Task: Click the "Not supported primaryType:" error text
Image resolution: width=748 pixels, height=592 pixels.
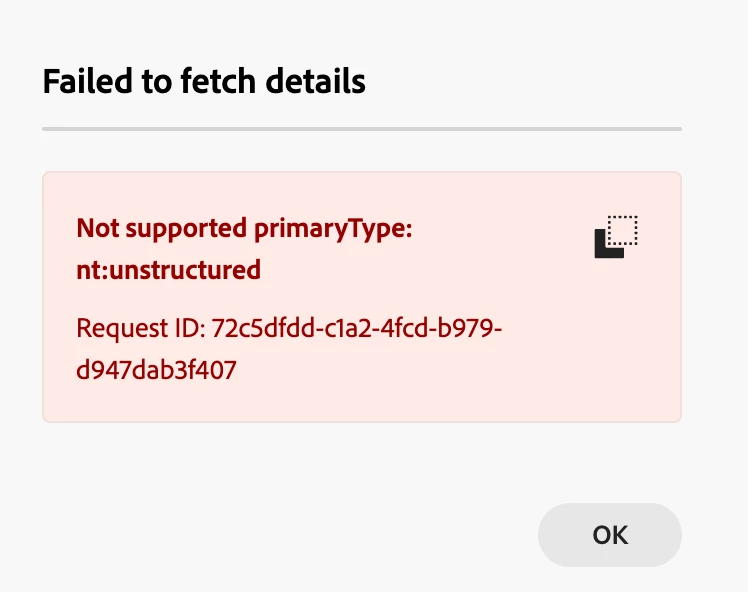Action: [x=244, y=228]
